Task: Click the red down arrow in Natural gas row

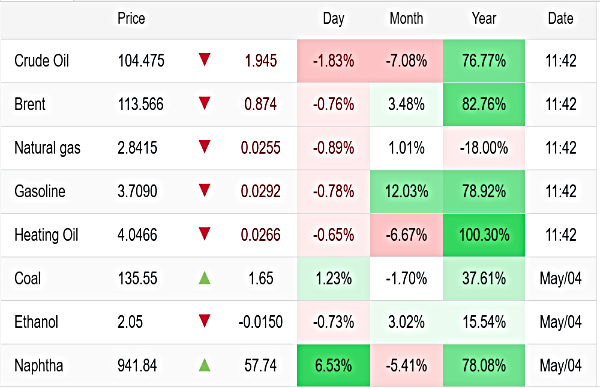Action: (x=205, y=147)
